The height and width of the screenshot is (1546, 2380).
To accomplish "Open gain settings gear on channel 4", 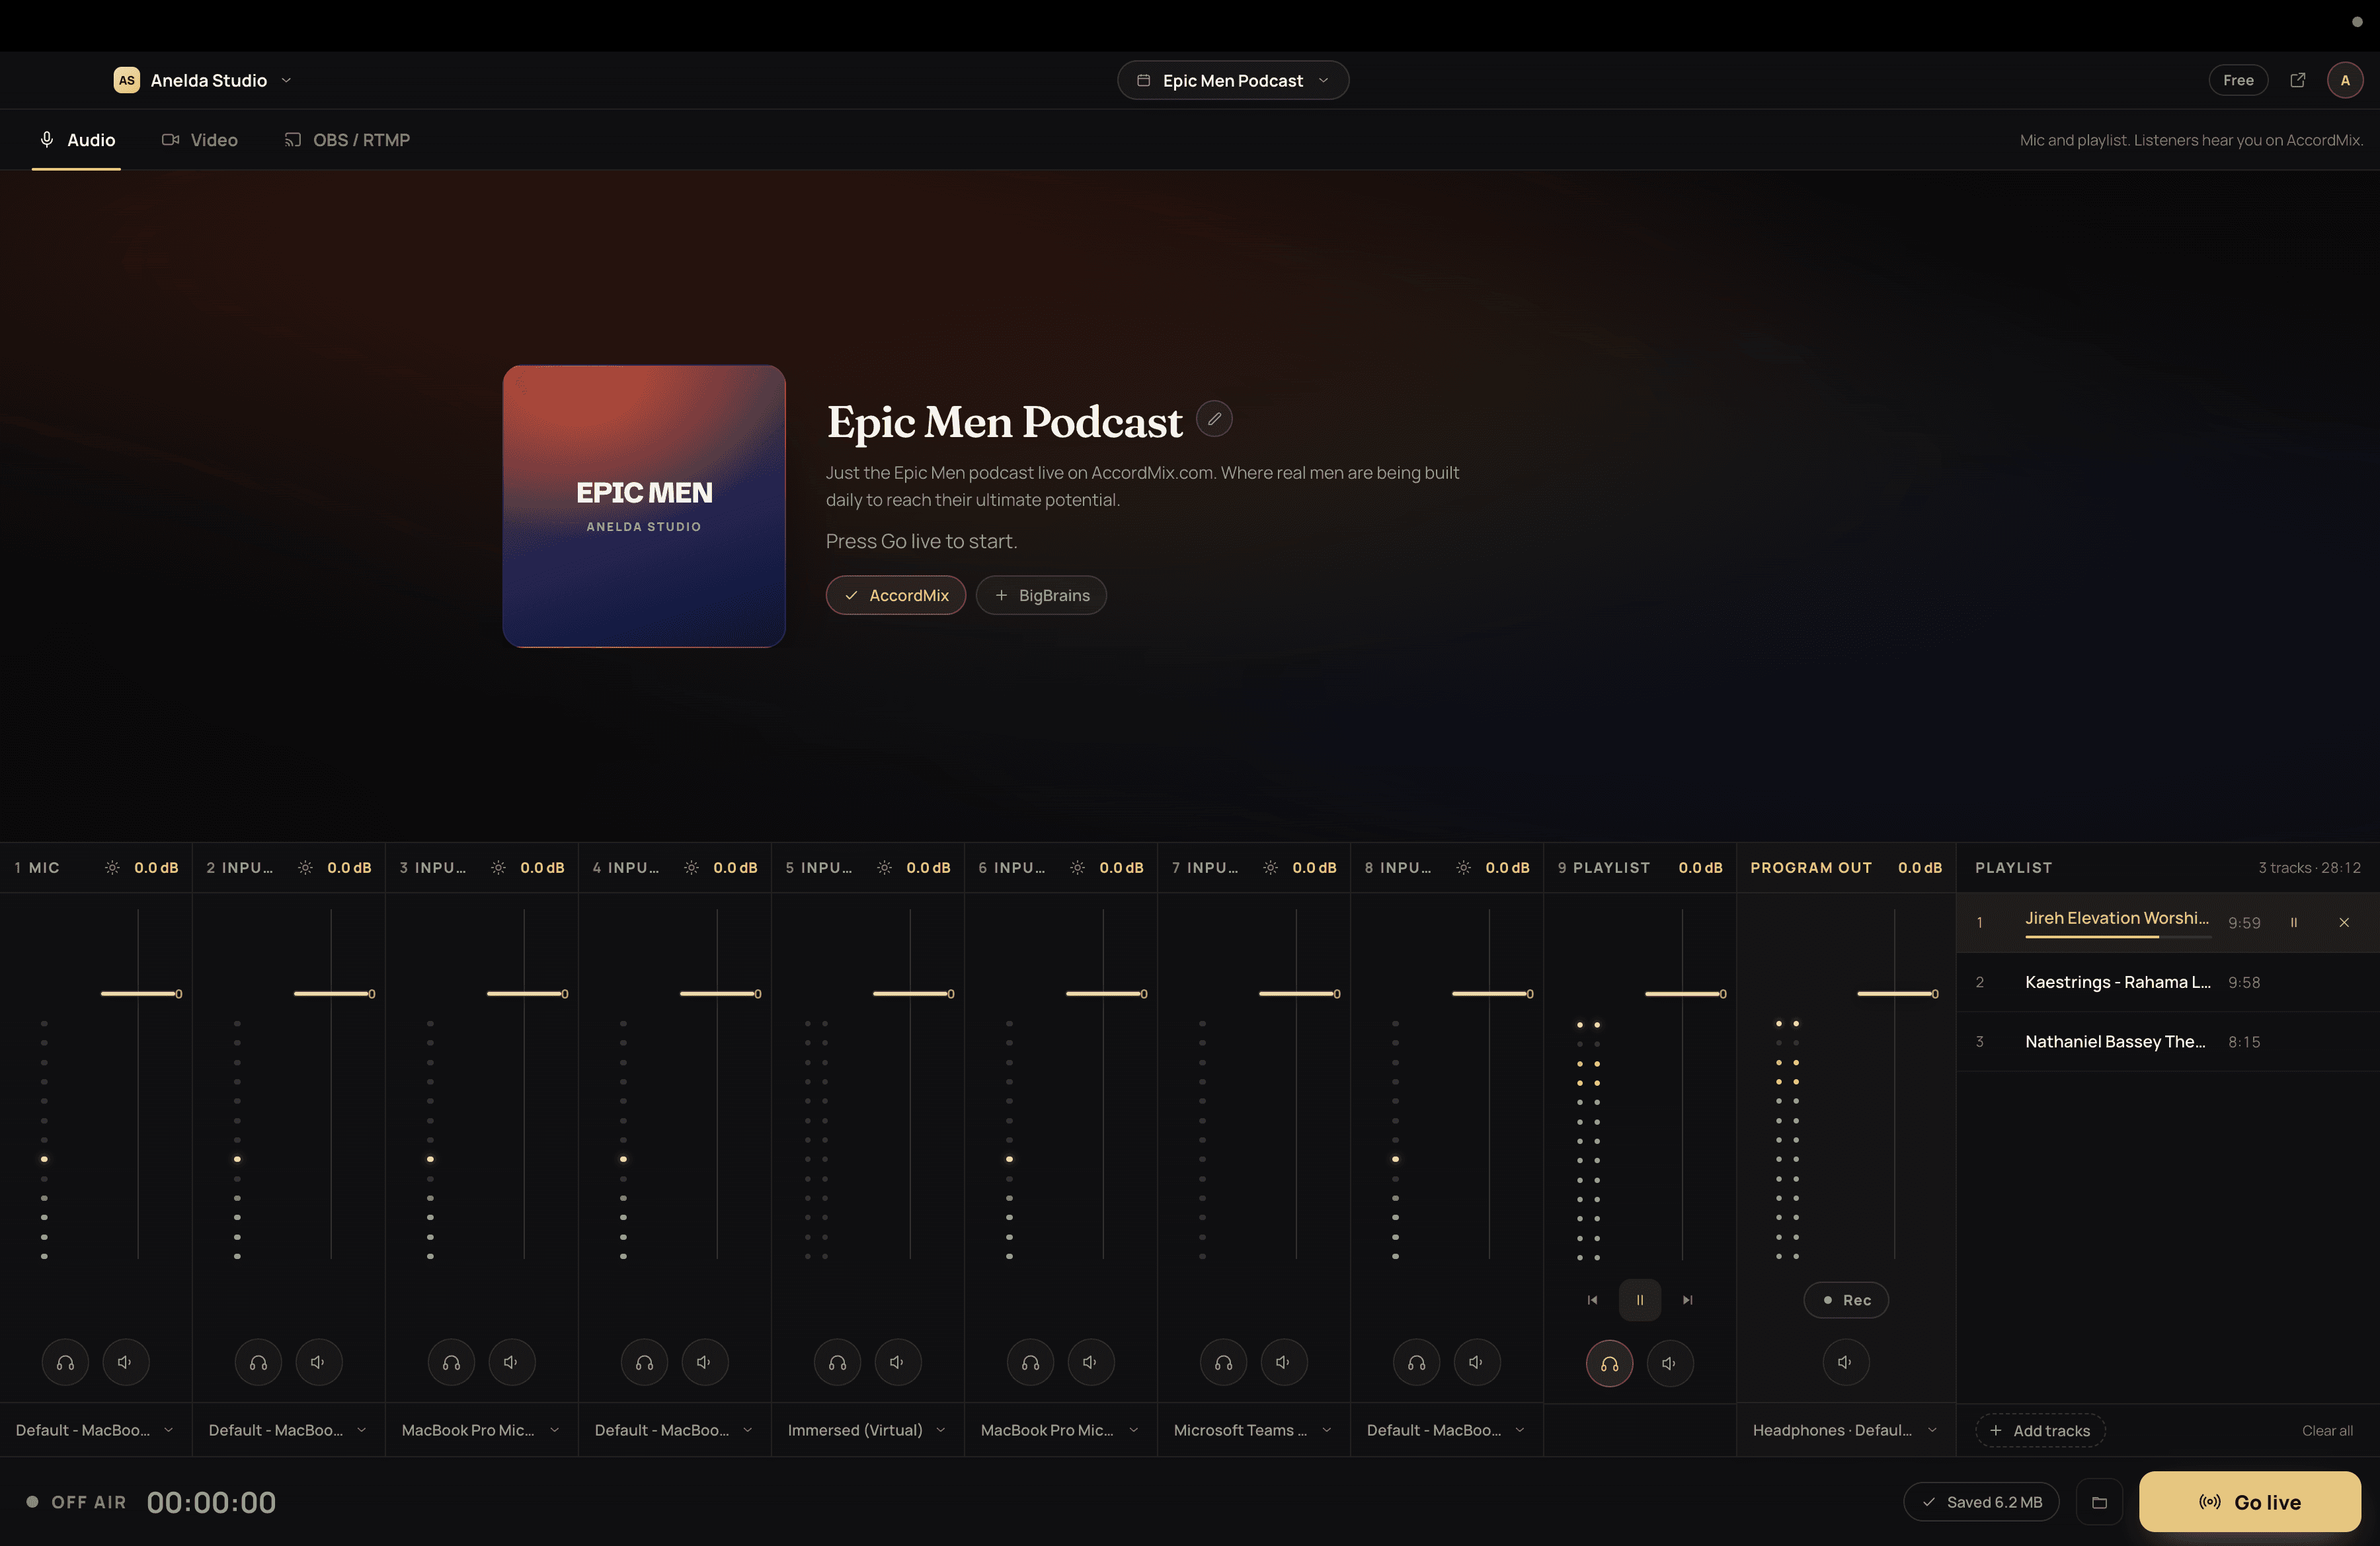I will [691, 868].
